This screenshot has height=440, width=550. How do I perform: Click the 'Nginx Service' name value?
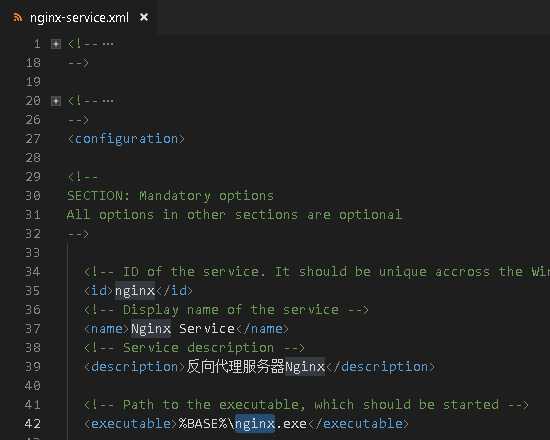(183, 329)
